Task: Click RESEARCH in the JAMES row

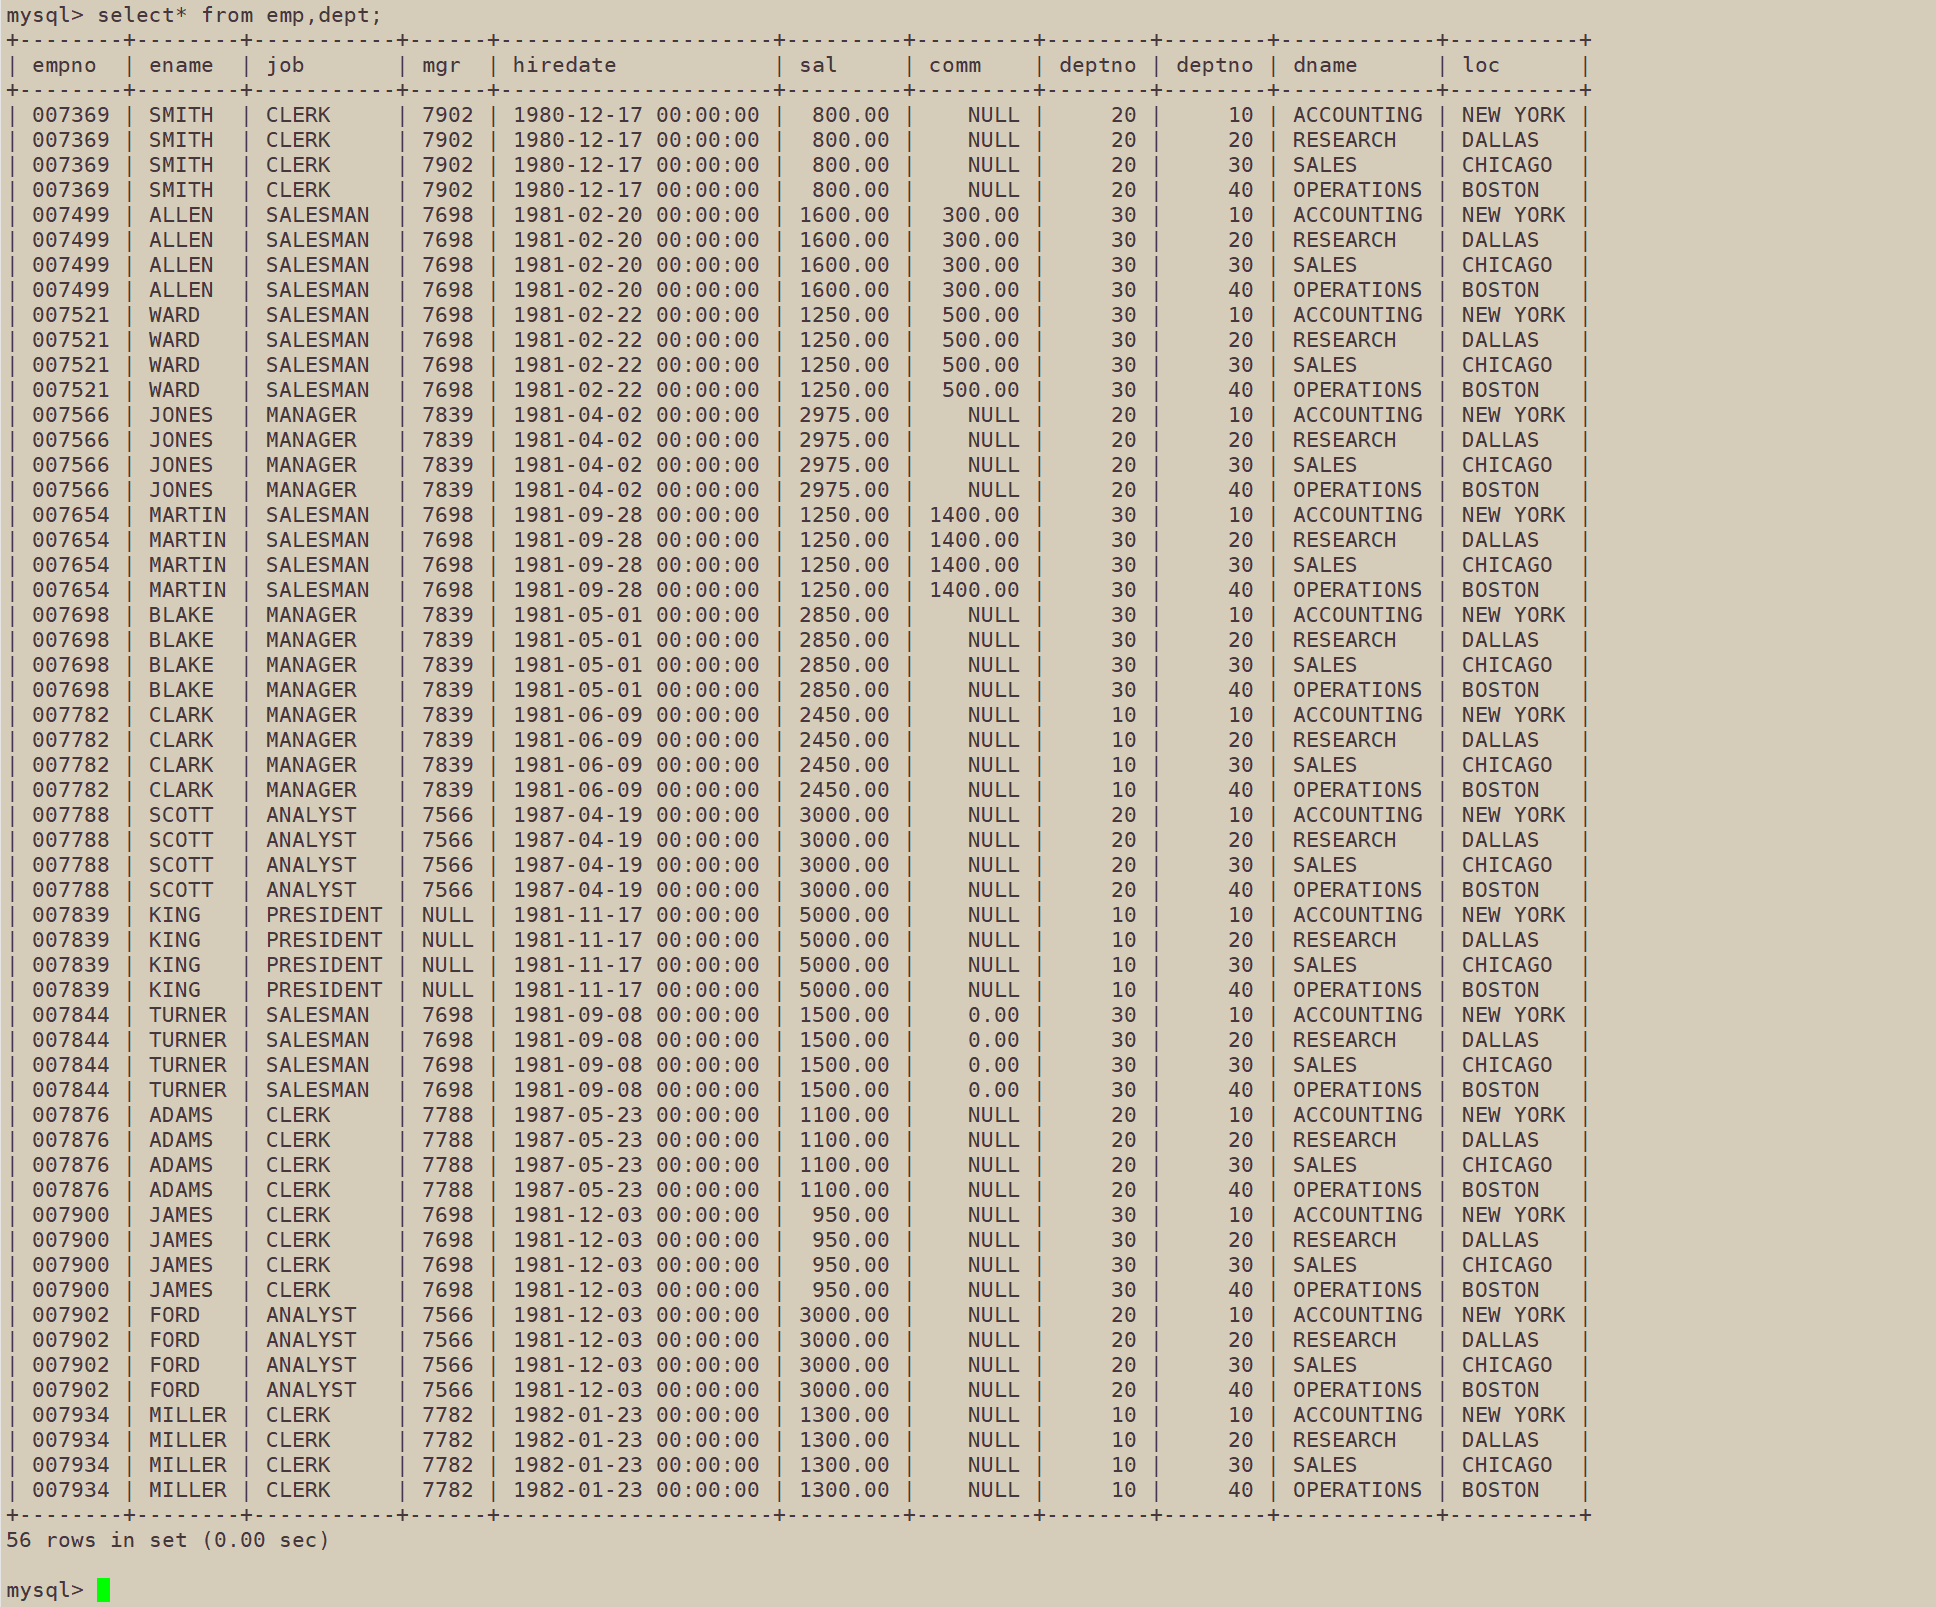Action: tap(1344, 1240)
